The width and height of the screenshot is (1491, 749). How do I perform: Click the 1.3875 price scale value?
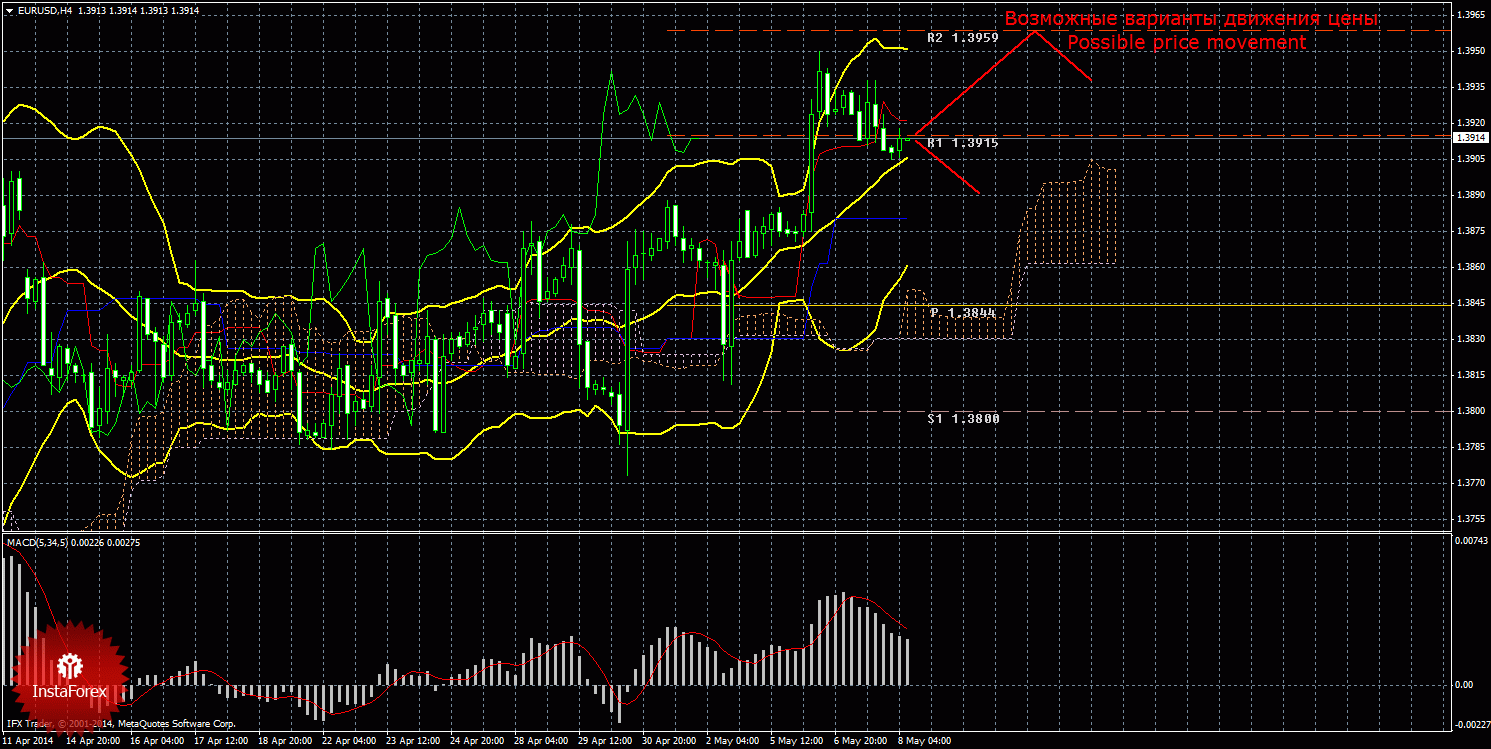pyautogui.click(x=1470, y=231)
